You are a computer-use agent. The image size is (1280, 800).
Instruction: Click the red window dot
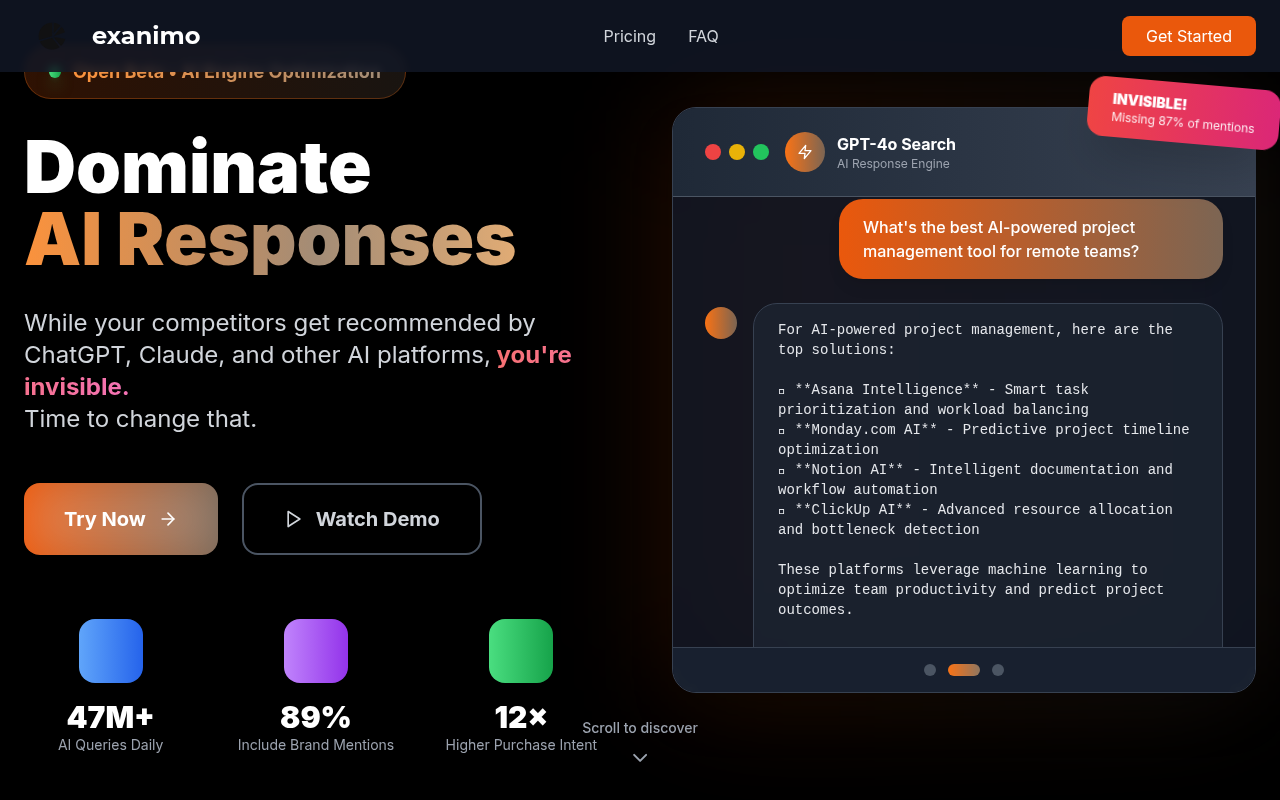point(713,152)
